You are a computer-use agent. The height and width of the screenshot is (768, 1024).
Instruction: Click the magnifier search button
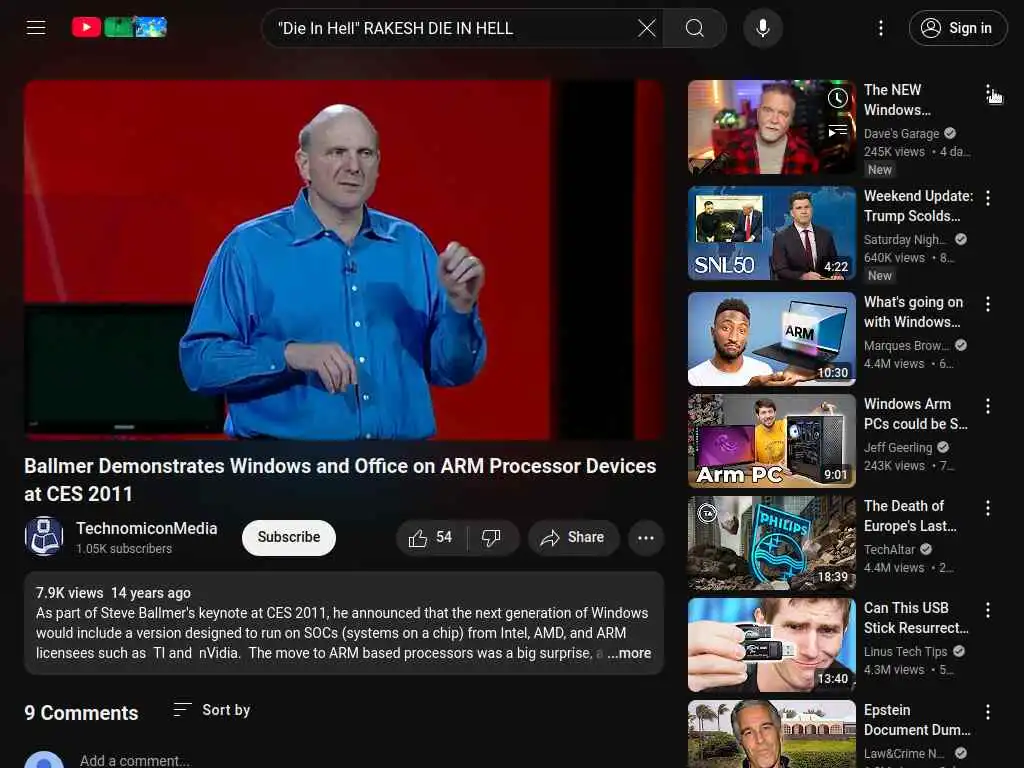695,28
